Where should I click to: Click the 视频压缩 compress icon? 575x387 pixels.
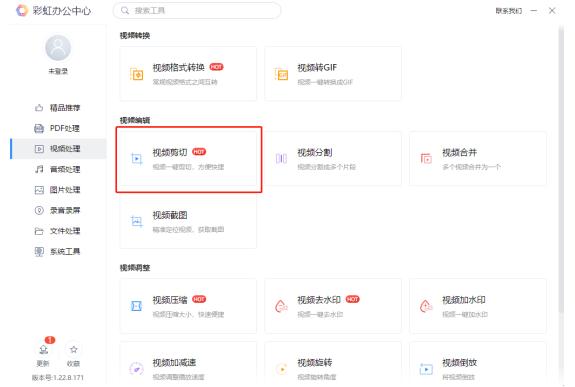click(136, 306)
